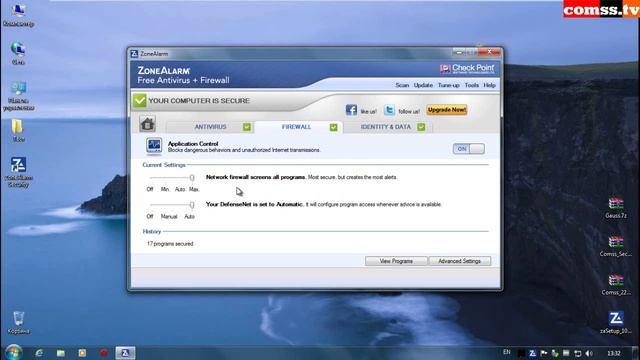Click the DefenseNet mode slider handle
Viewport: 640px width, 360px height.
pos(192,205)
